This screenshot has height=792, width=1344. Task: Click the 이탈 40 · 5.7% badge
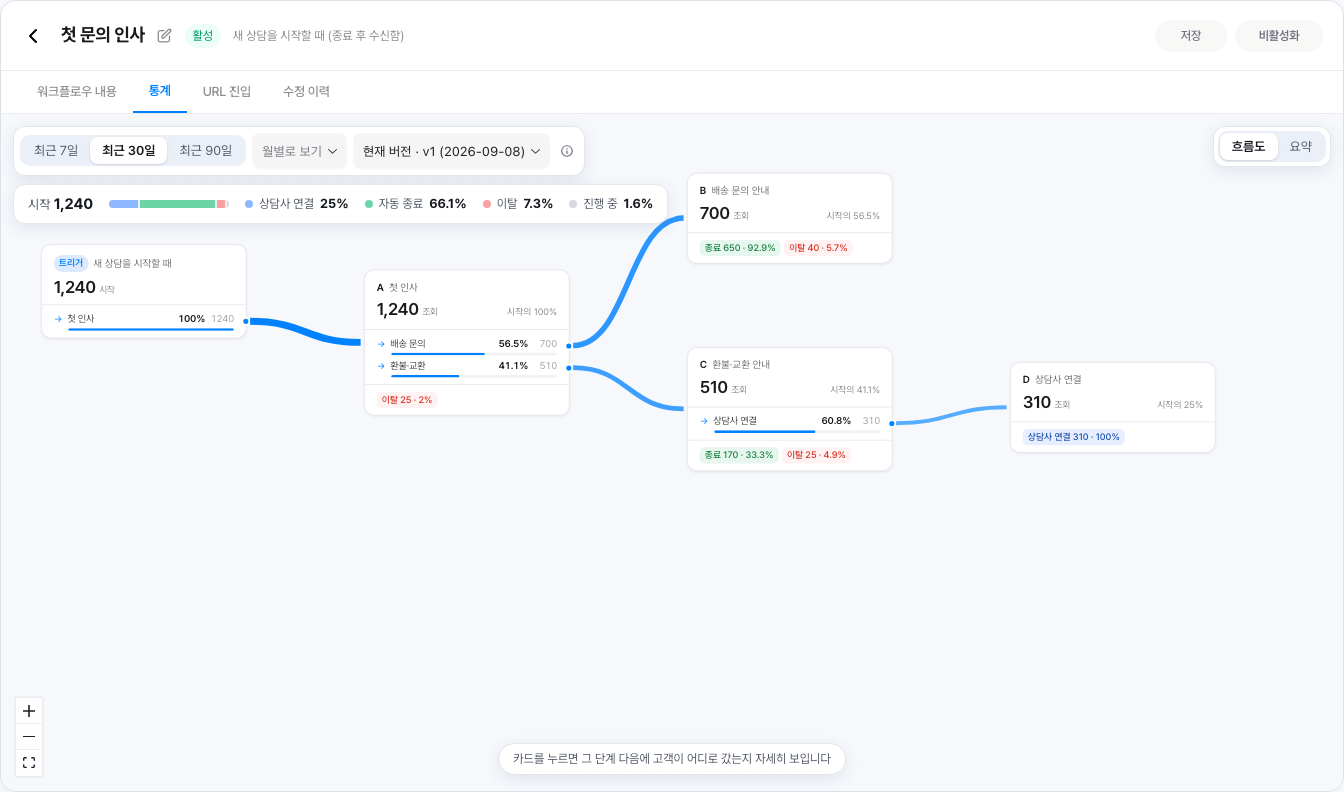click(x=818, y=248)
